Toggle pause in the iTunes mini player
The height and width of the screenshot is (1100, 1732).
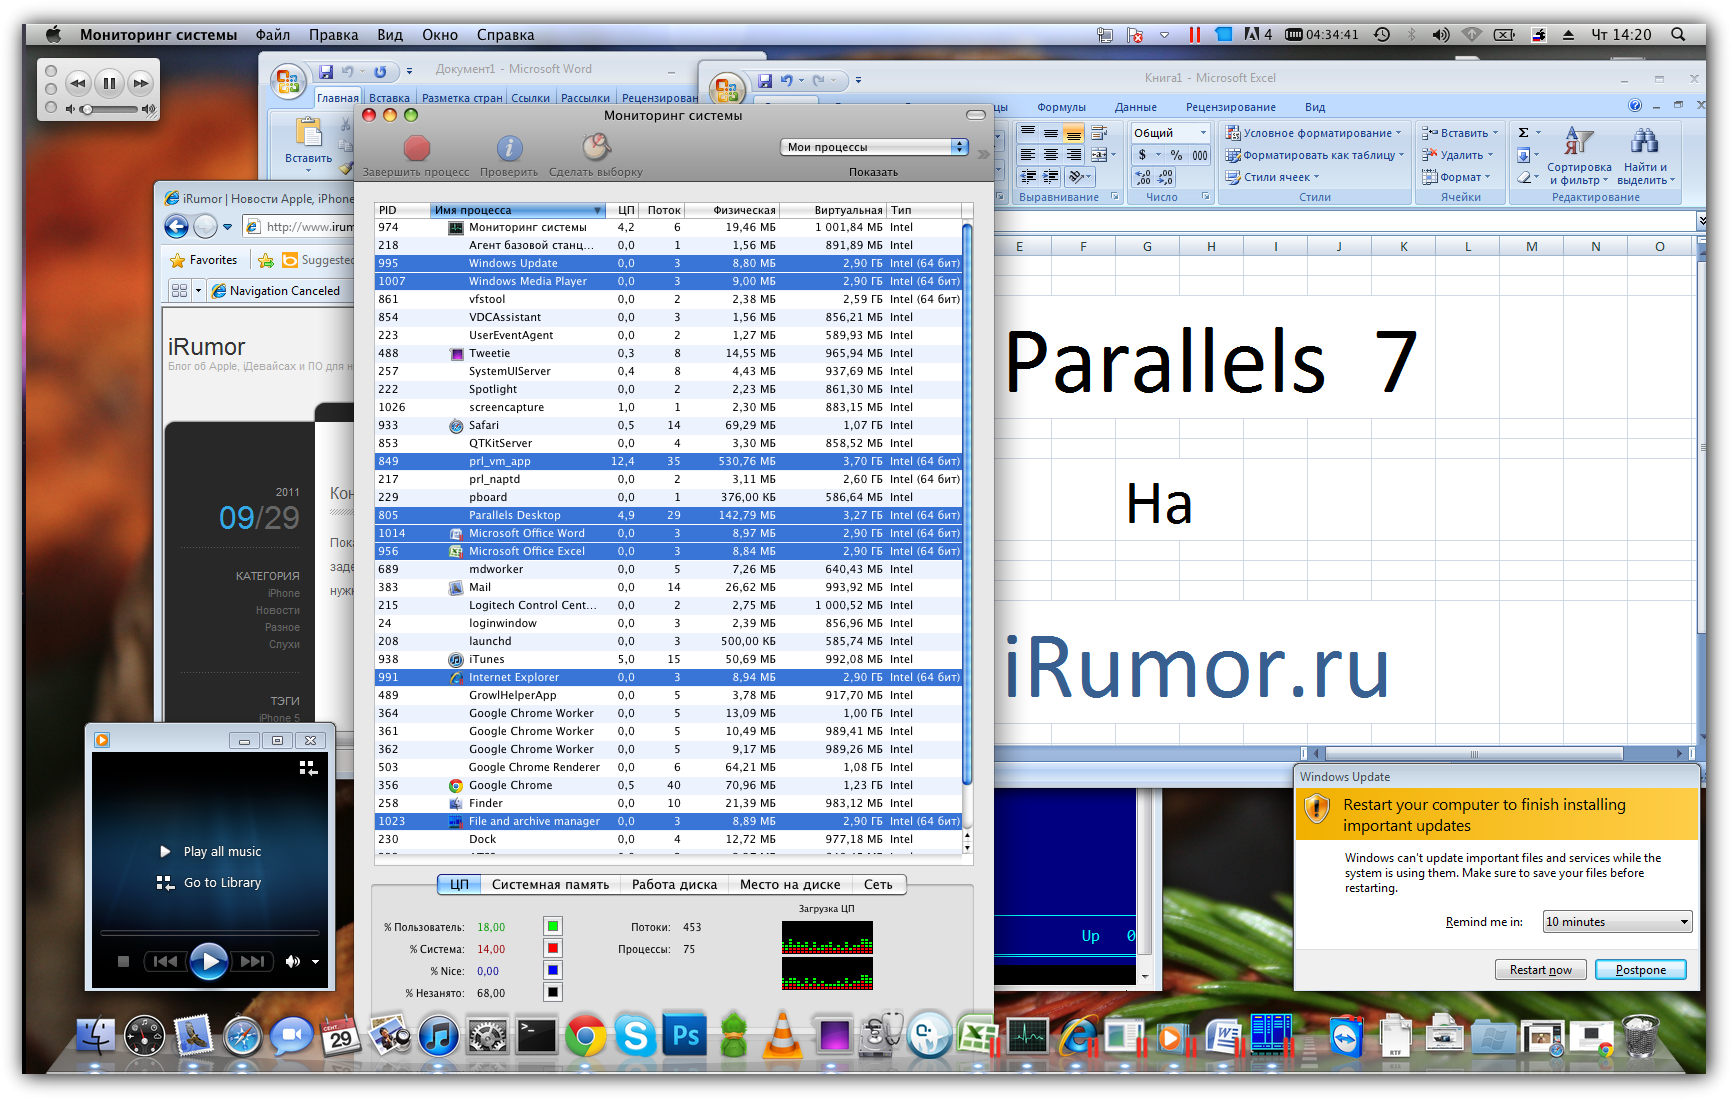click(109, 83)
